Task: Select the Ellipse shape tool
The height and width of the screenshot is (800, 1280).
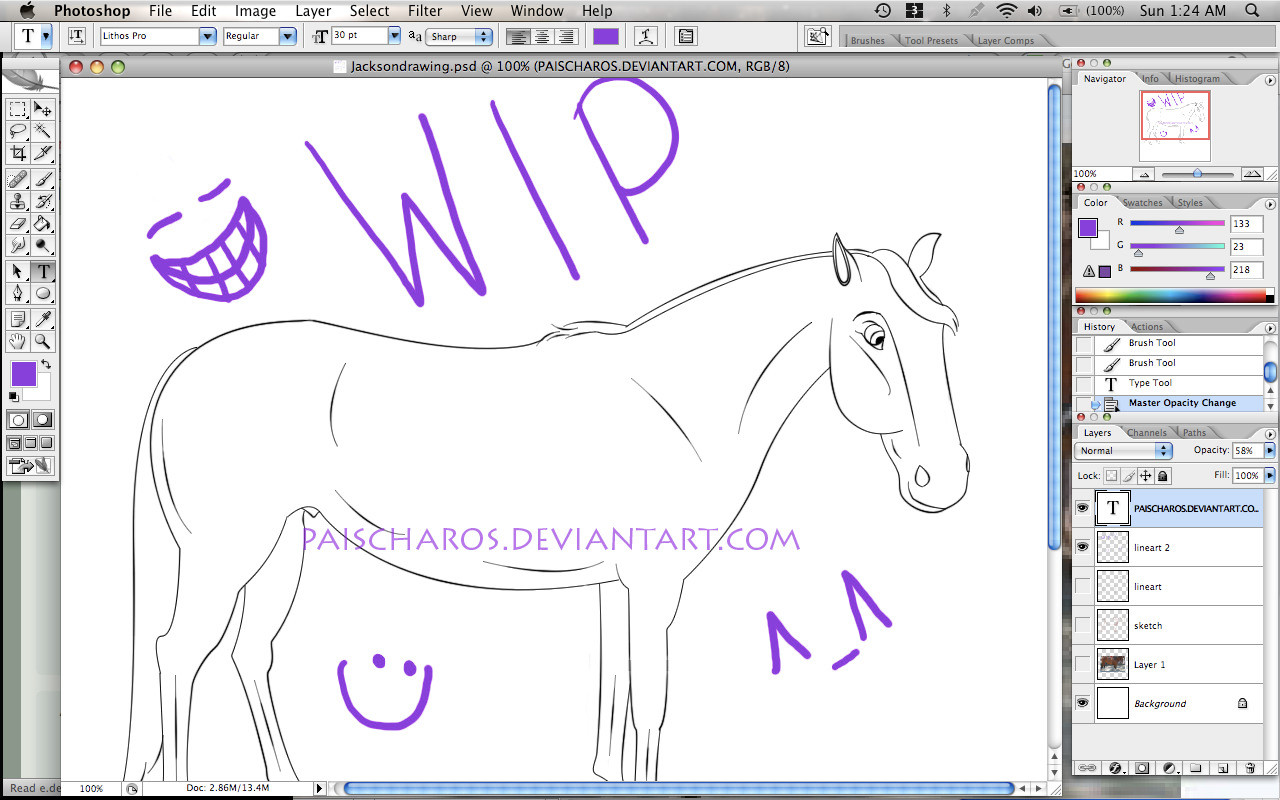Action: (x=43, y=294)
